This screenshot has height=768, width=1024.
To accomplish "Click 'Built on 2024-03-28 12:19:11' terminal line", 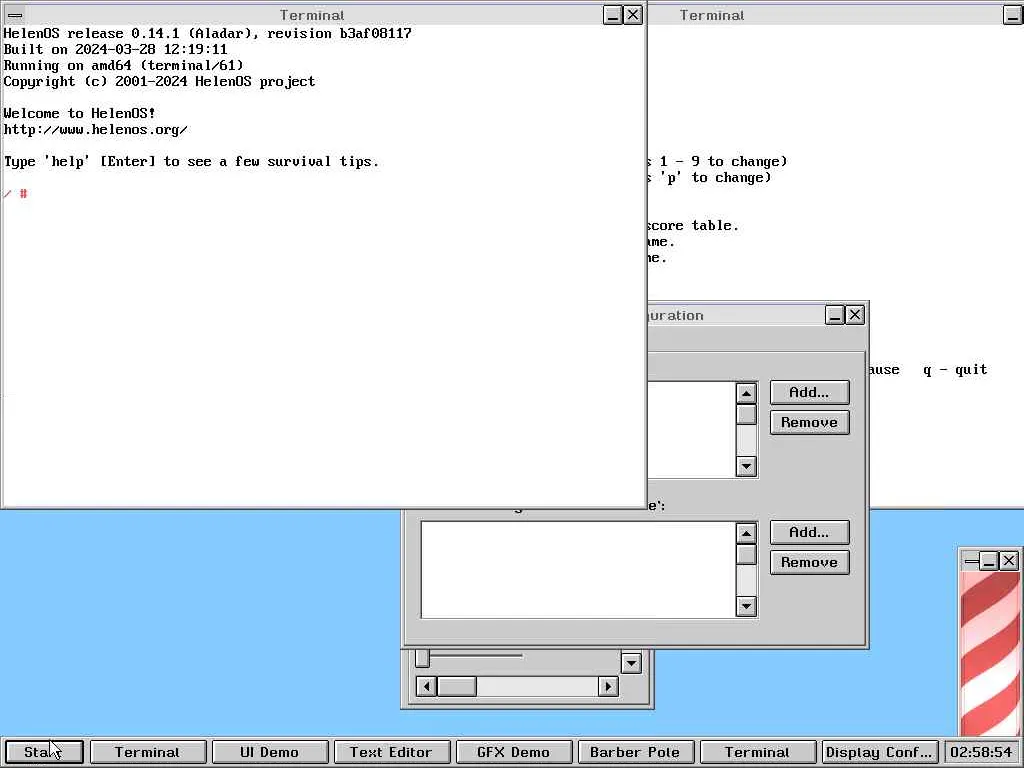I will 116,49.
